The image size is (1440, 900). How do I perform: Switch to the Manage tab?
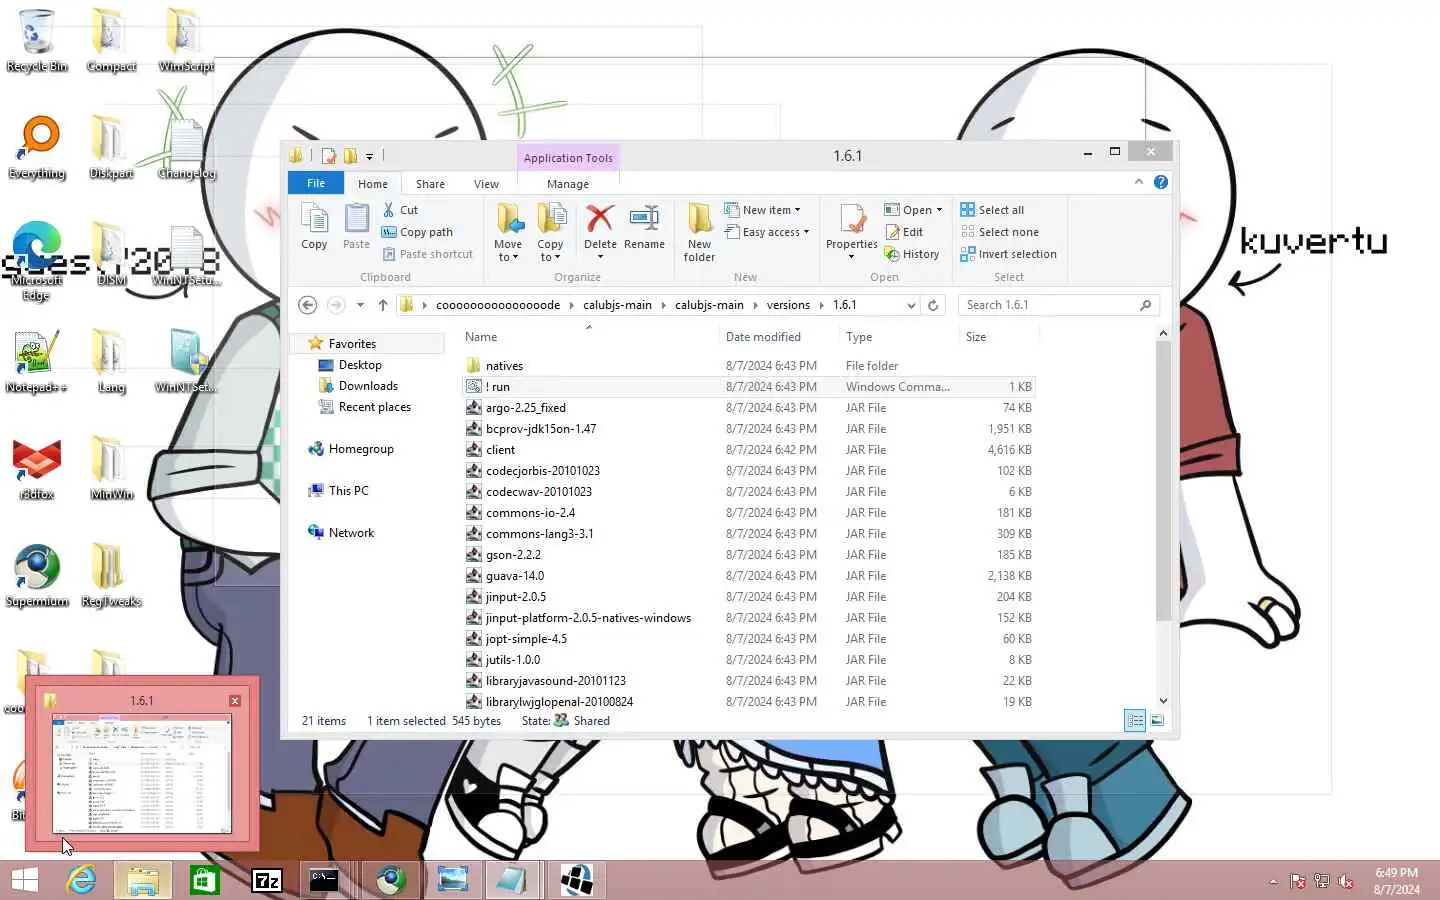[568, 184]
